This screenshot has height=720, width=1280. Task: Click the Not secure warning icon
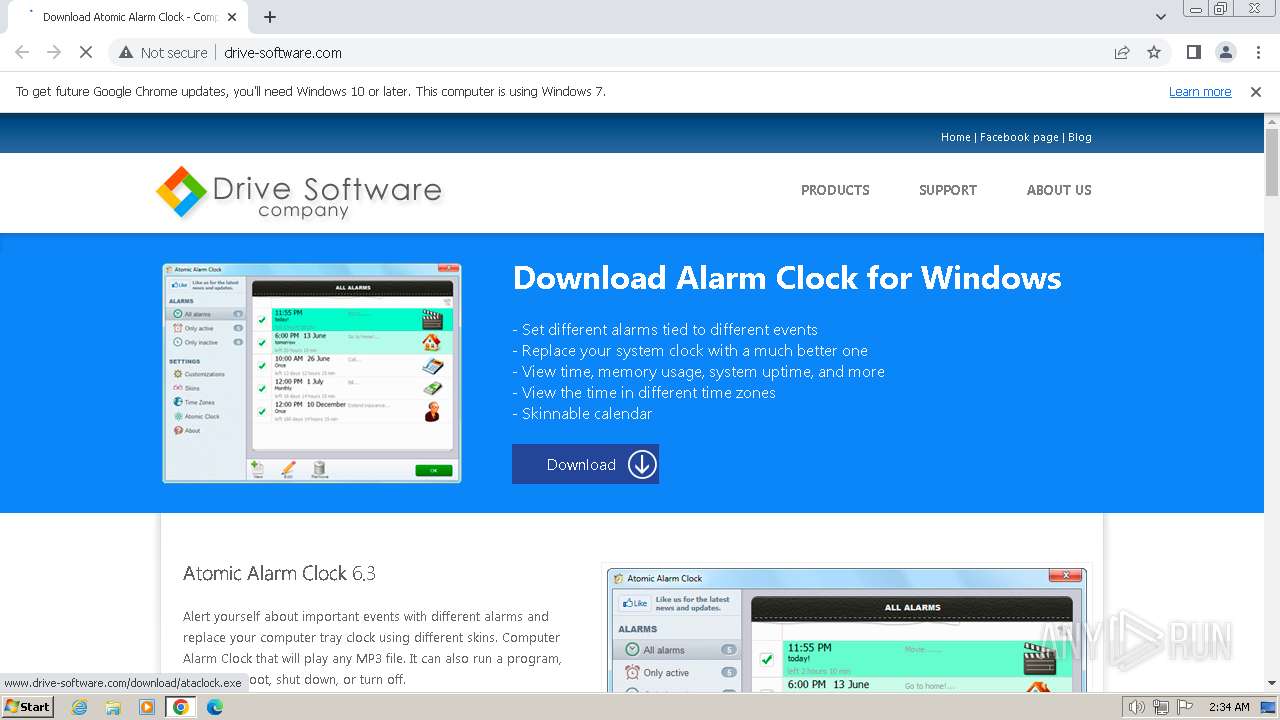(x=126, y=53)
